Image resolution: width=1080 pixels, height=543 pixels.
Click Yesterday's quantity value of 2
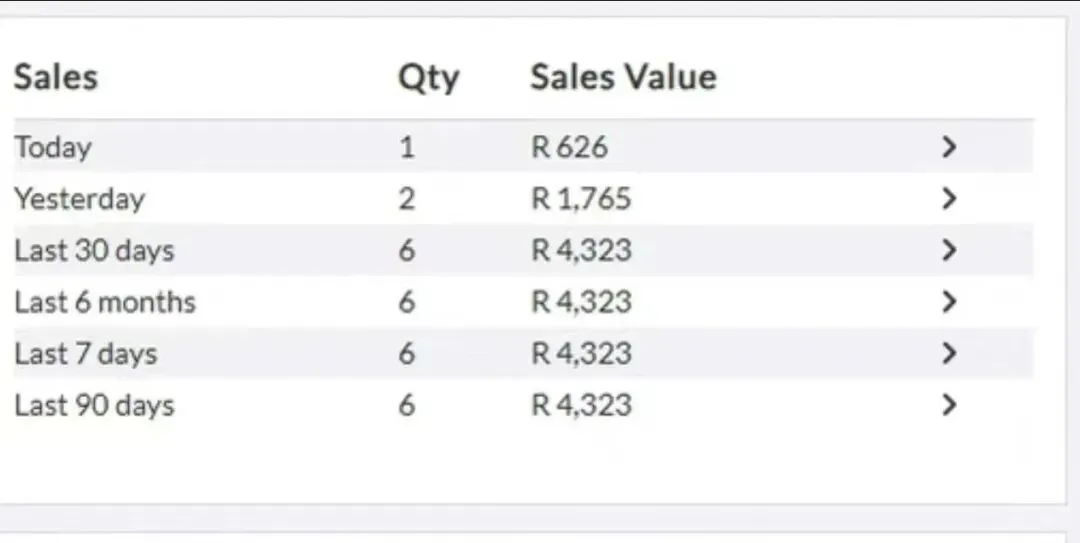coord(406,199)
